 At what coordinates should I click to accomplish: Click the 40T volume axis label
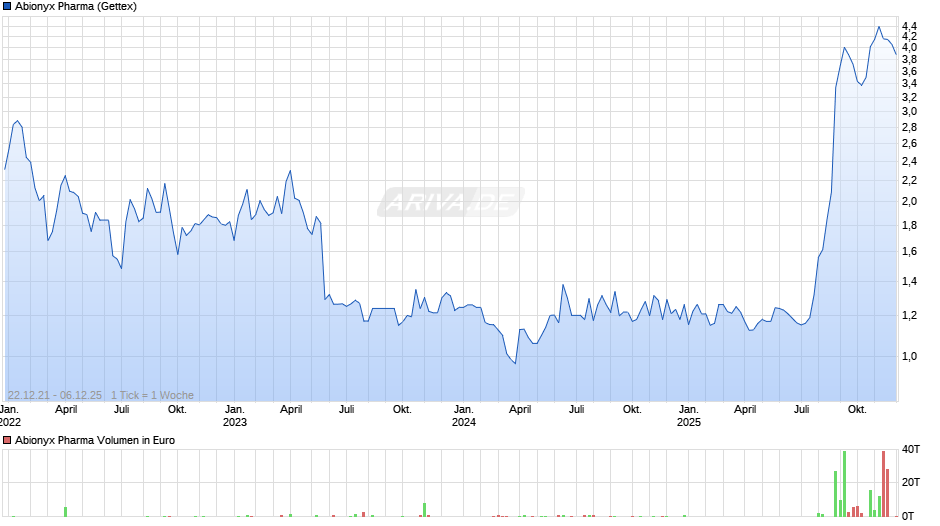coord(911,449)
